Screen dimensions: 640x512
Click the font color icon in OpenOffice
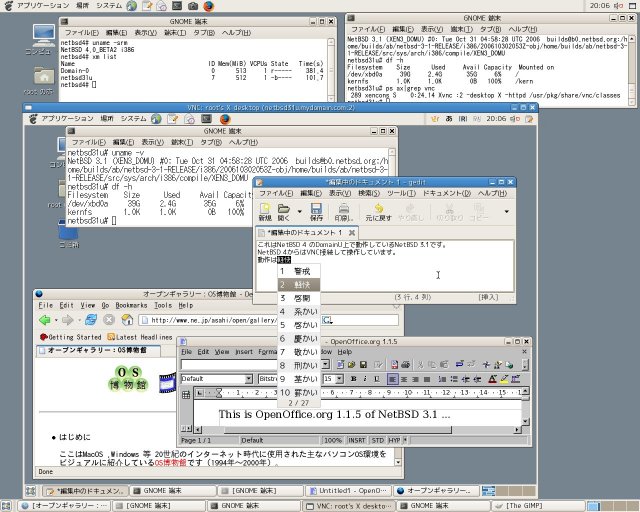click(x=493, y=379)
